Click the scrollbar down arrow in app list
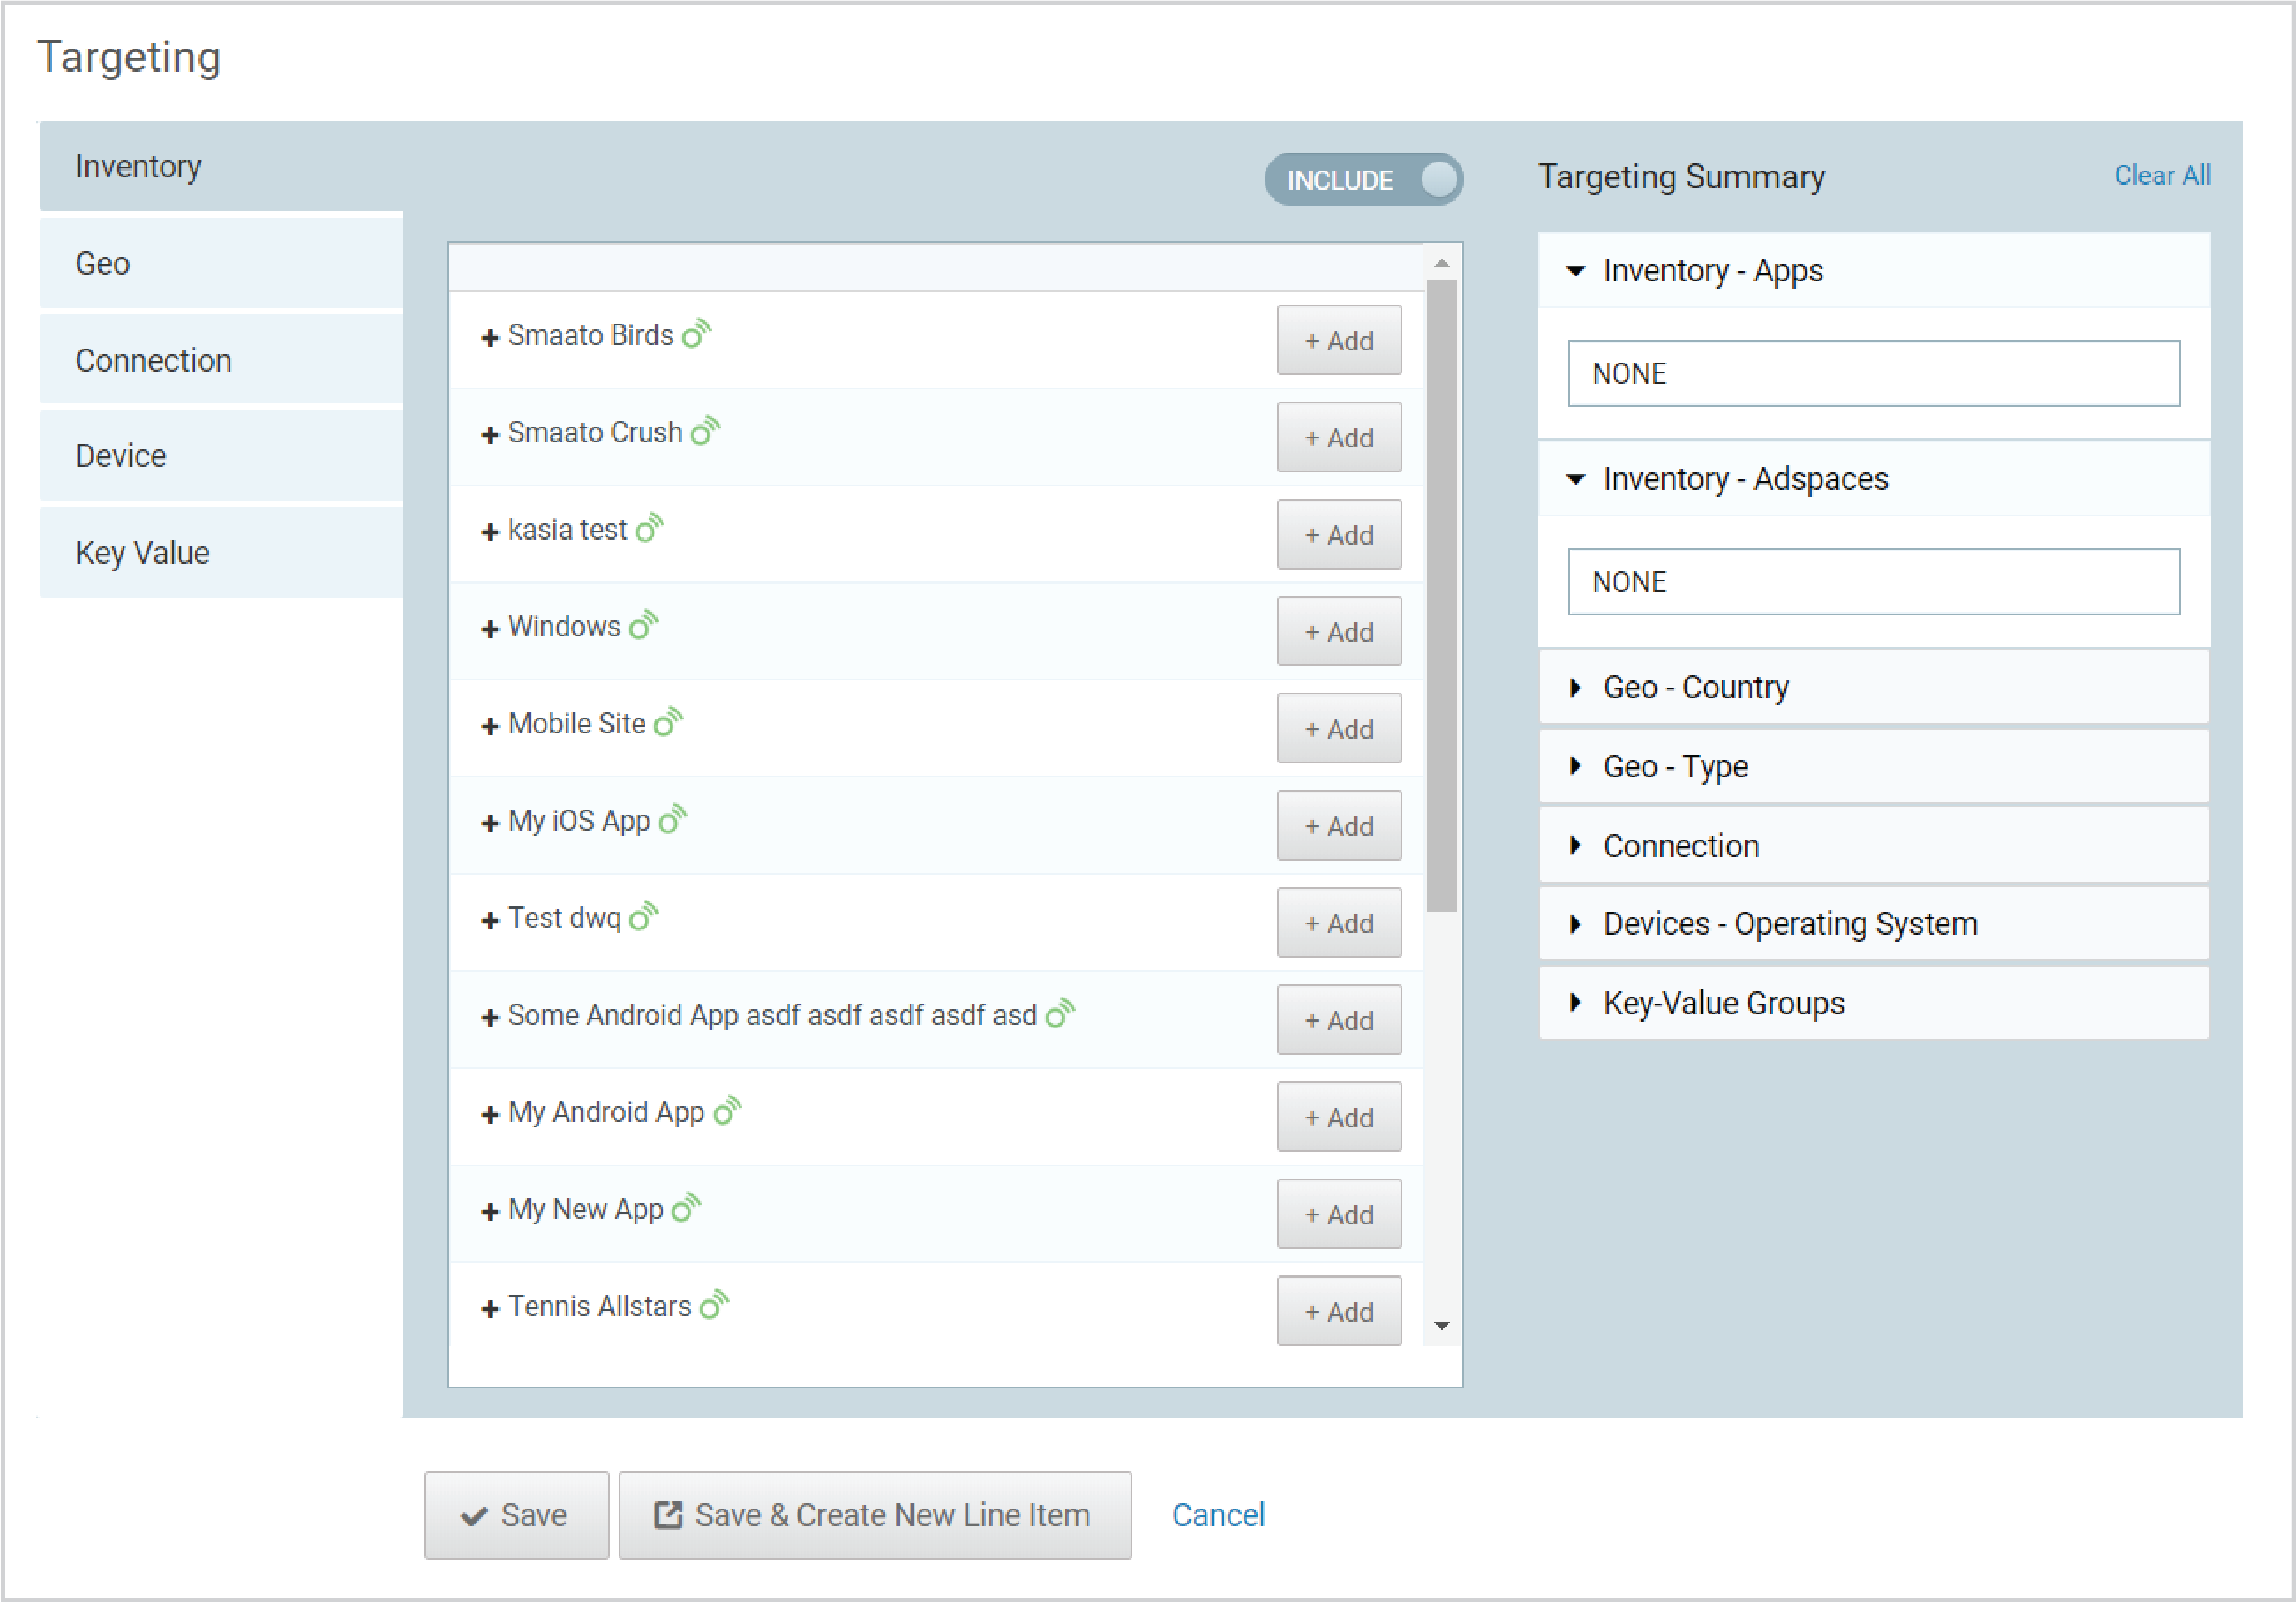This screenshot has height=1603, width=2296. 1441,1326
